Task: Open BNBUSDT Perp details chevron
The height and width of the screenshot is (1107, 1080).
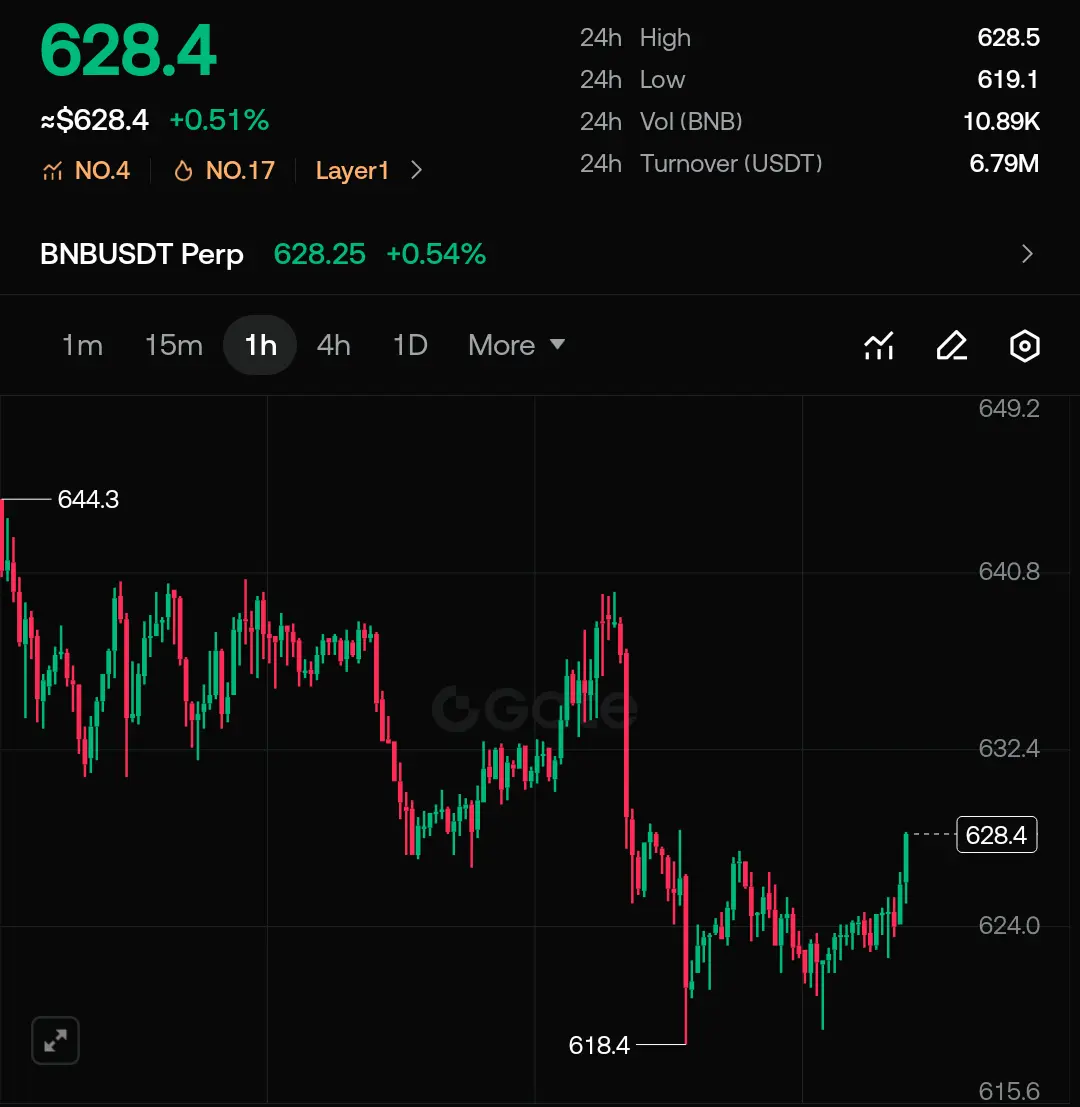Action: 1027,253
